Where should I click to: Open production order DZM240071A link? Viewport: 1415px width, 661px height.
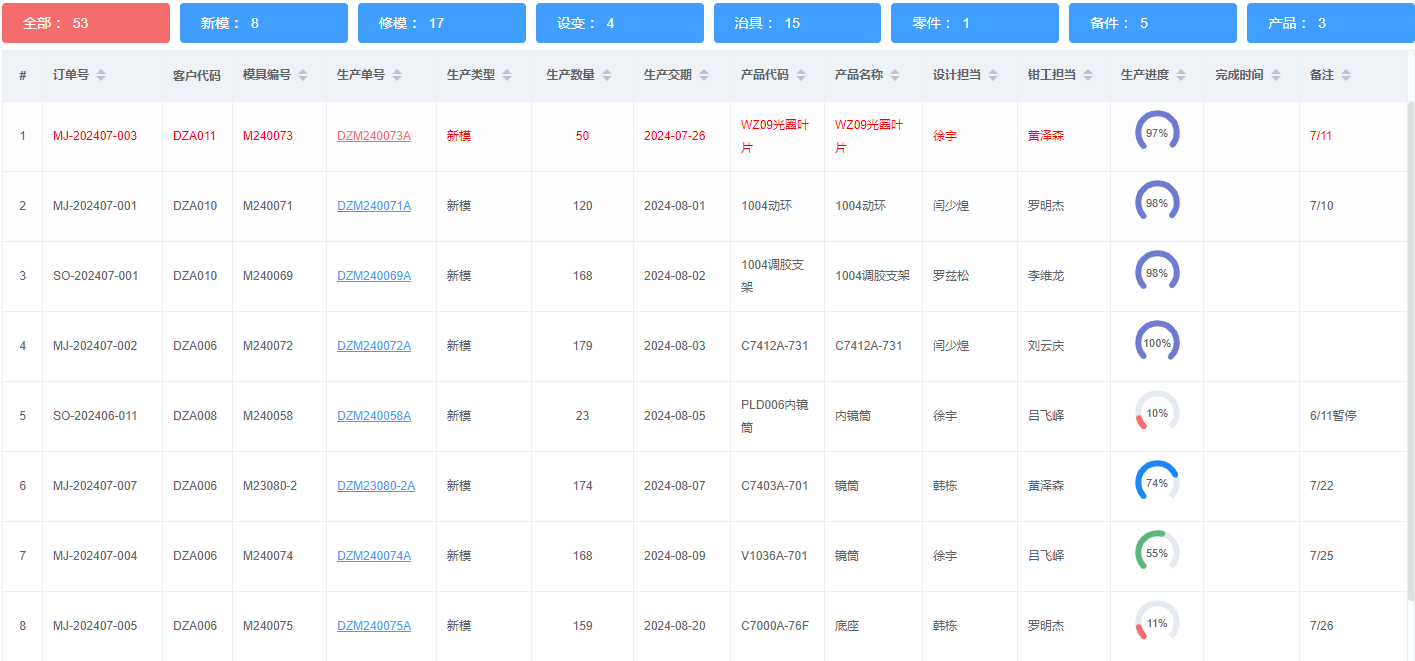pyautogui.click(x=374, y=206)
